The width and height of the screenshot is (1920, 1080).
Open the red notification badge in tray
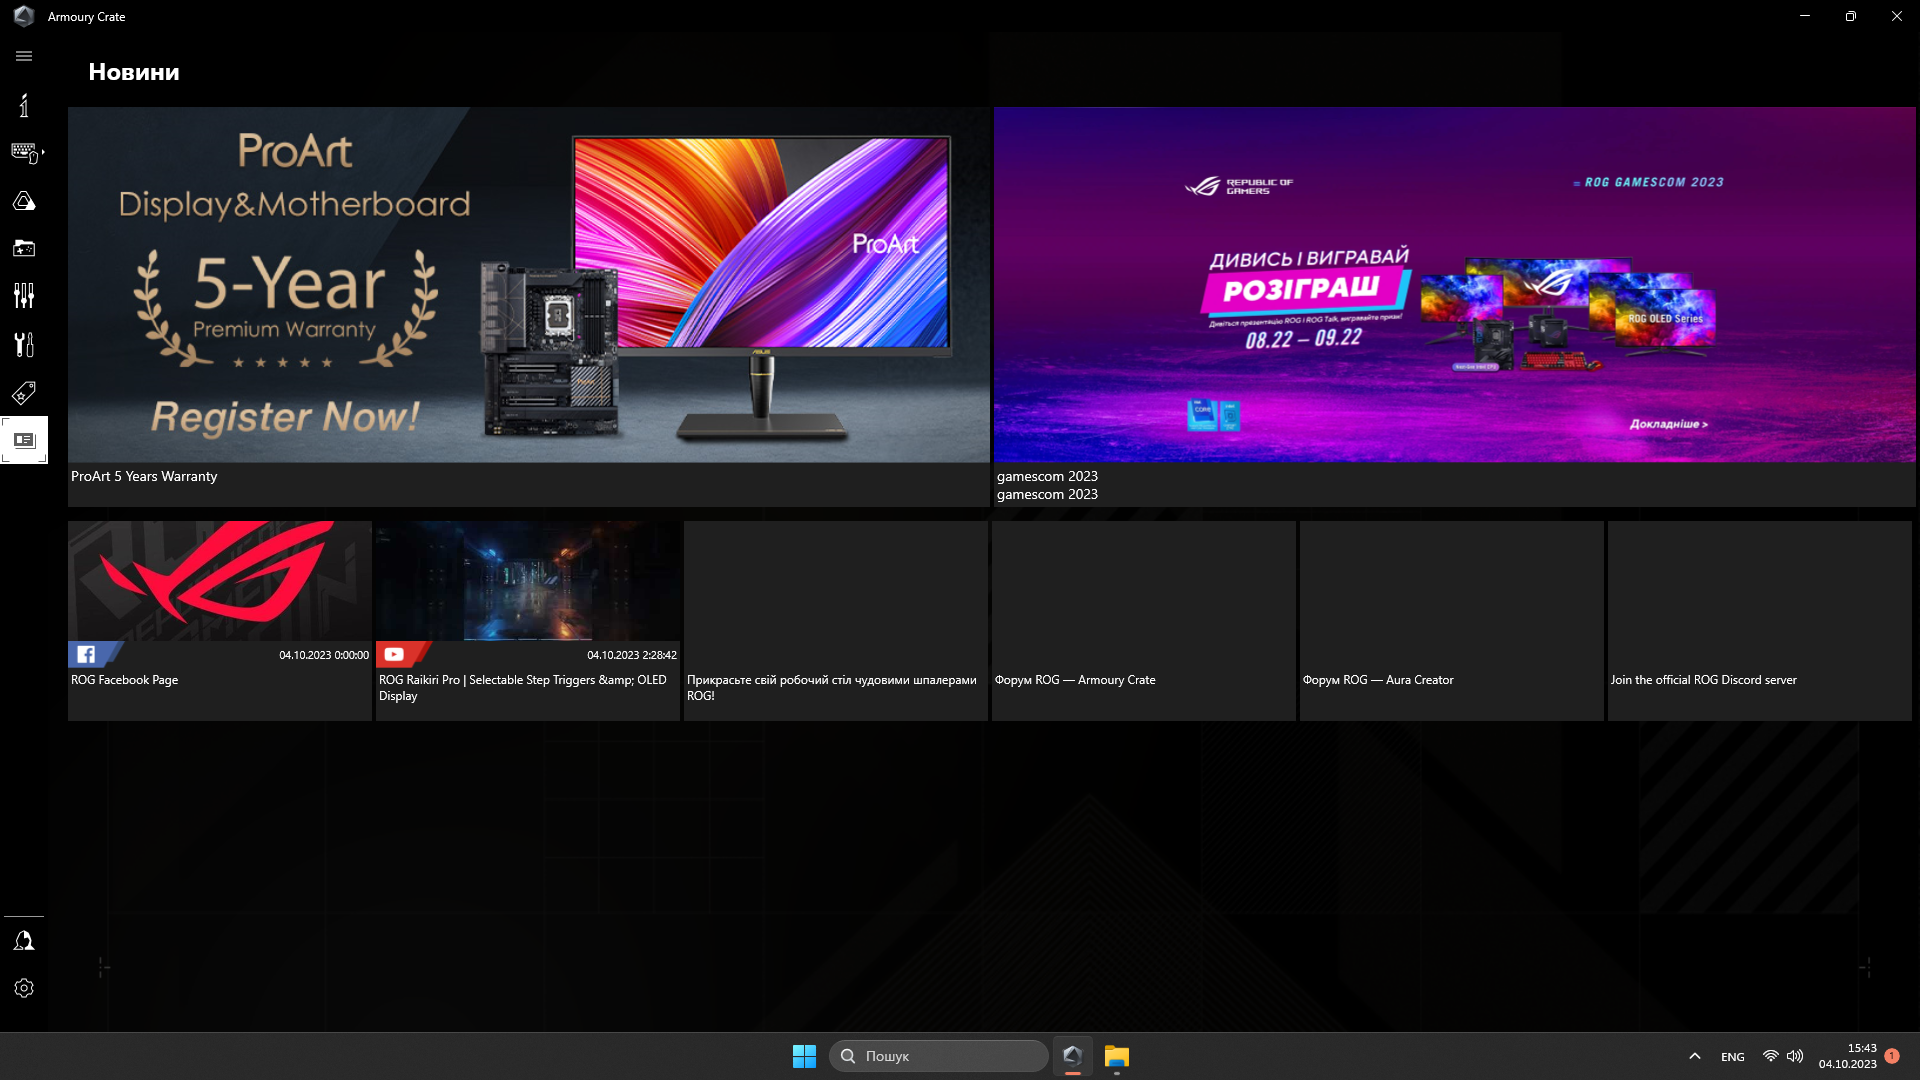click(x=1892, y=1056)
